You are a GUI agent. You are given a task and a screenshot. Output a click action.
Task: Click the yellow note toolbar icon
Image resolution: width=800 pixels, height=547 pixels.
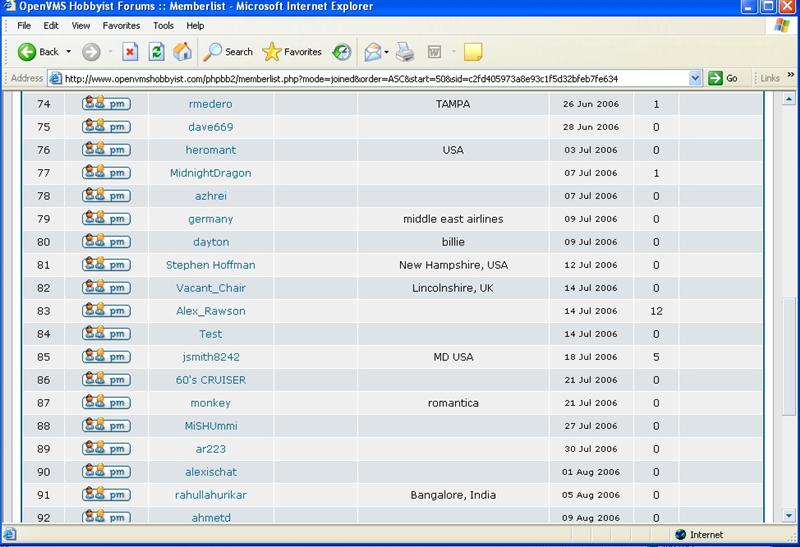pyautogui.click(x=473, y=52)
